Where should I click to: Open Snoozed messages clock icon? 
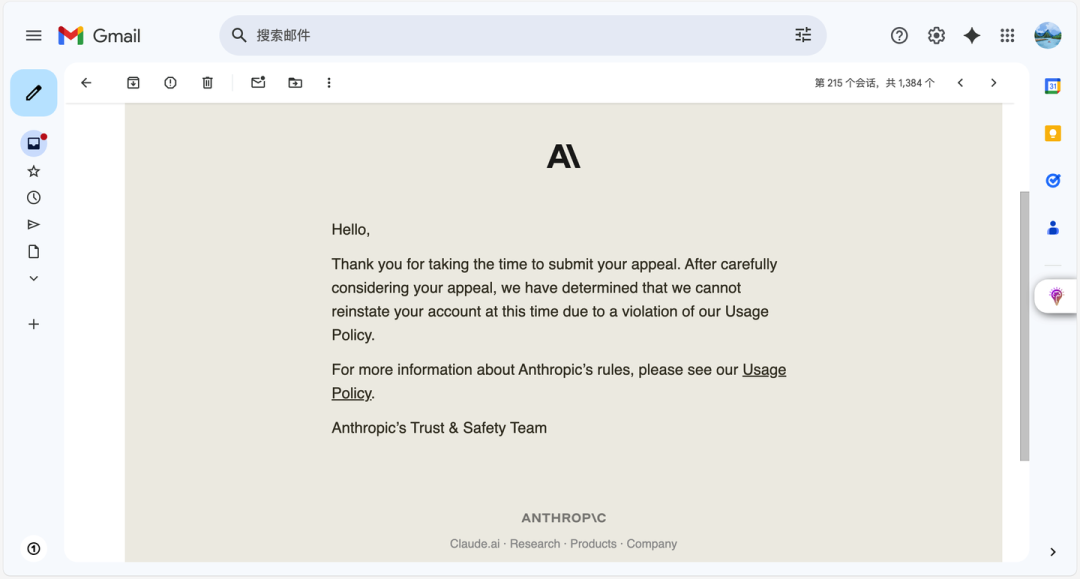point(34,198)
